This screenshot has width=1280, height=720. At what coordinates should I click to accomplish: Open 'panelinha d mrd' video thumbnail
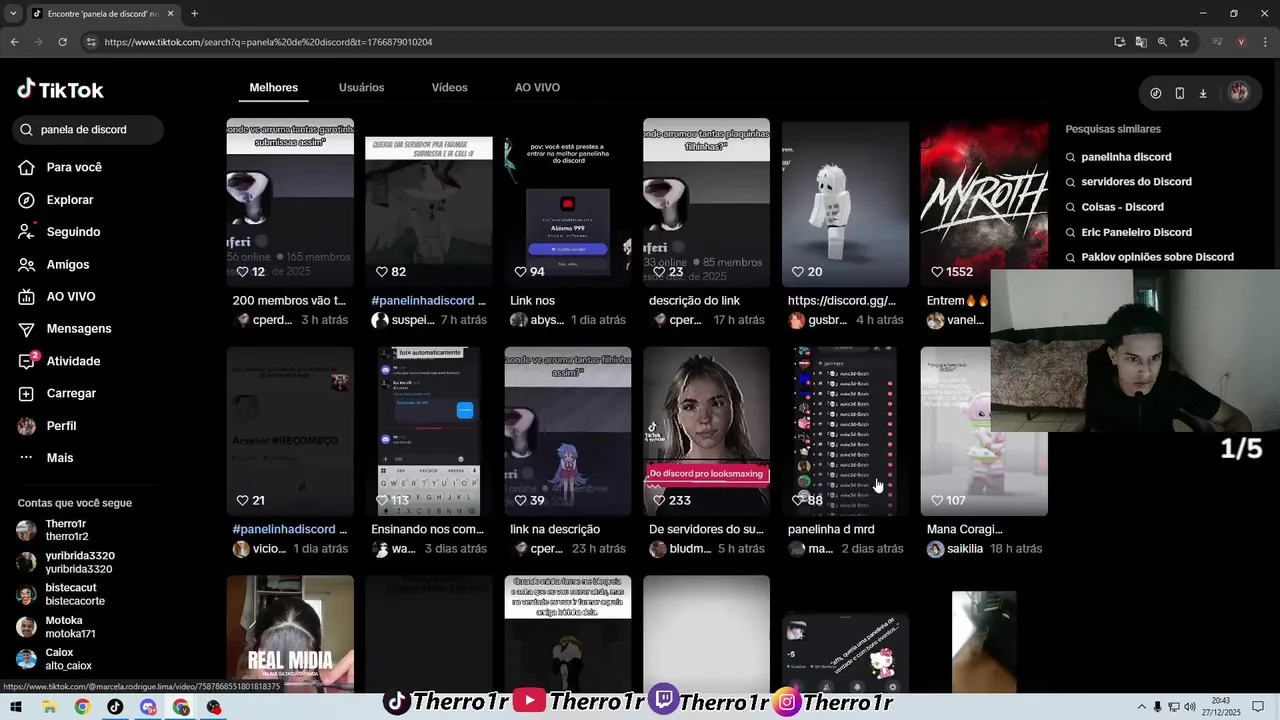(x=845, y=431)
